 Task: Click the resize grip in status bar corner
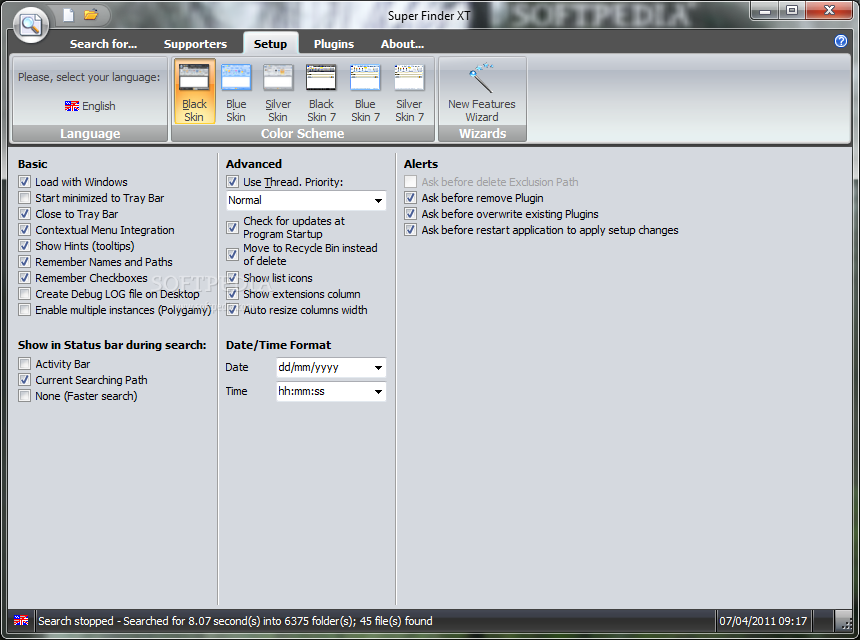(x=845, y=625)
